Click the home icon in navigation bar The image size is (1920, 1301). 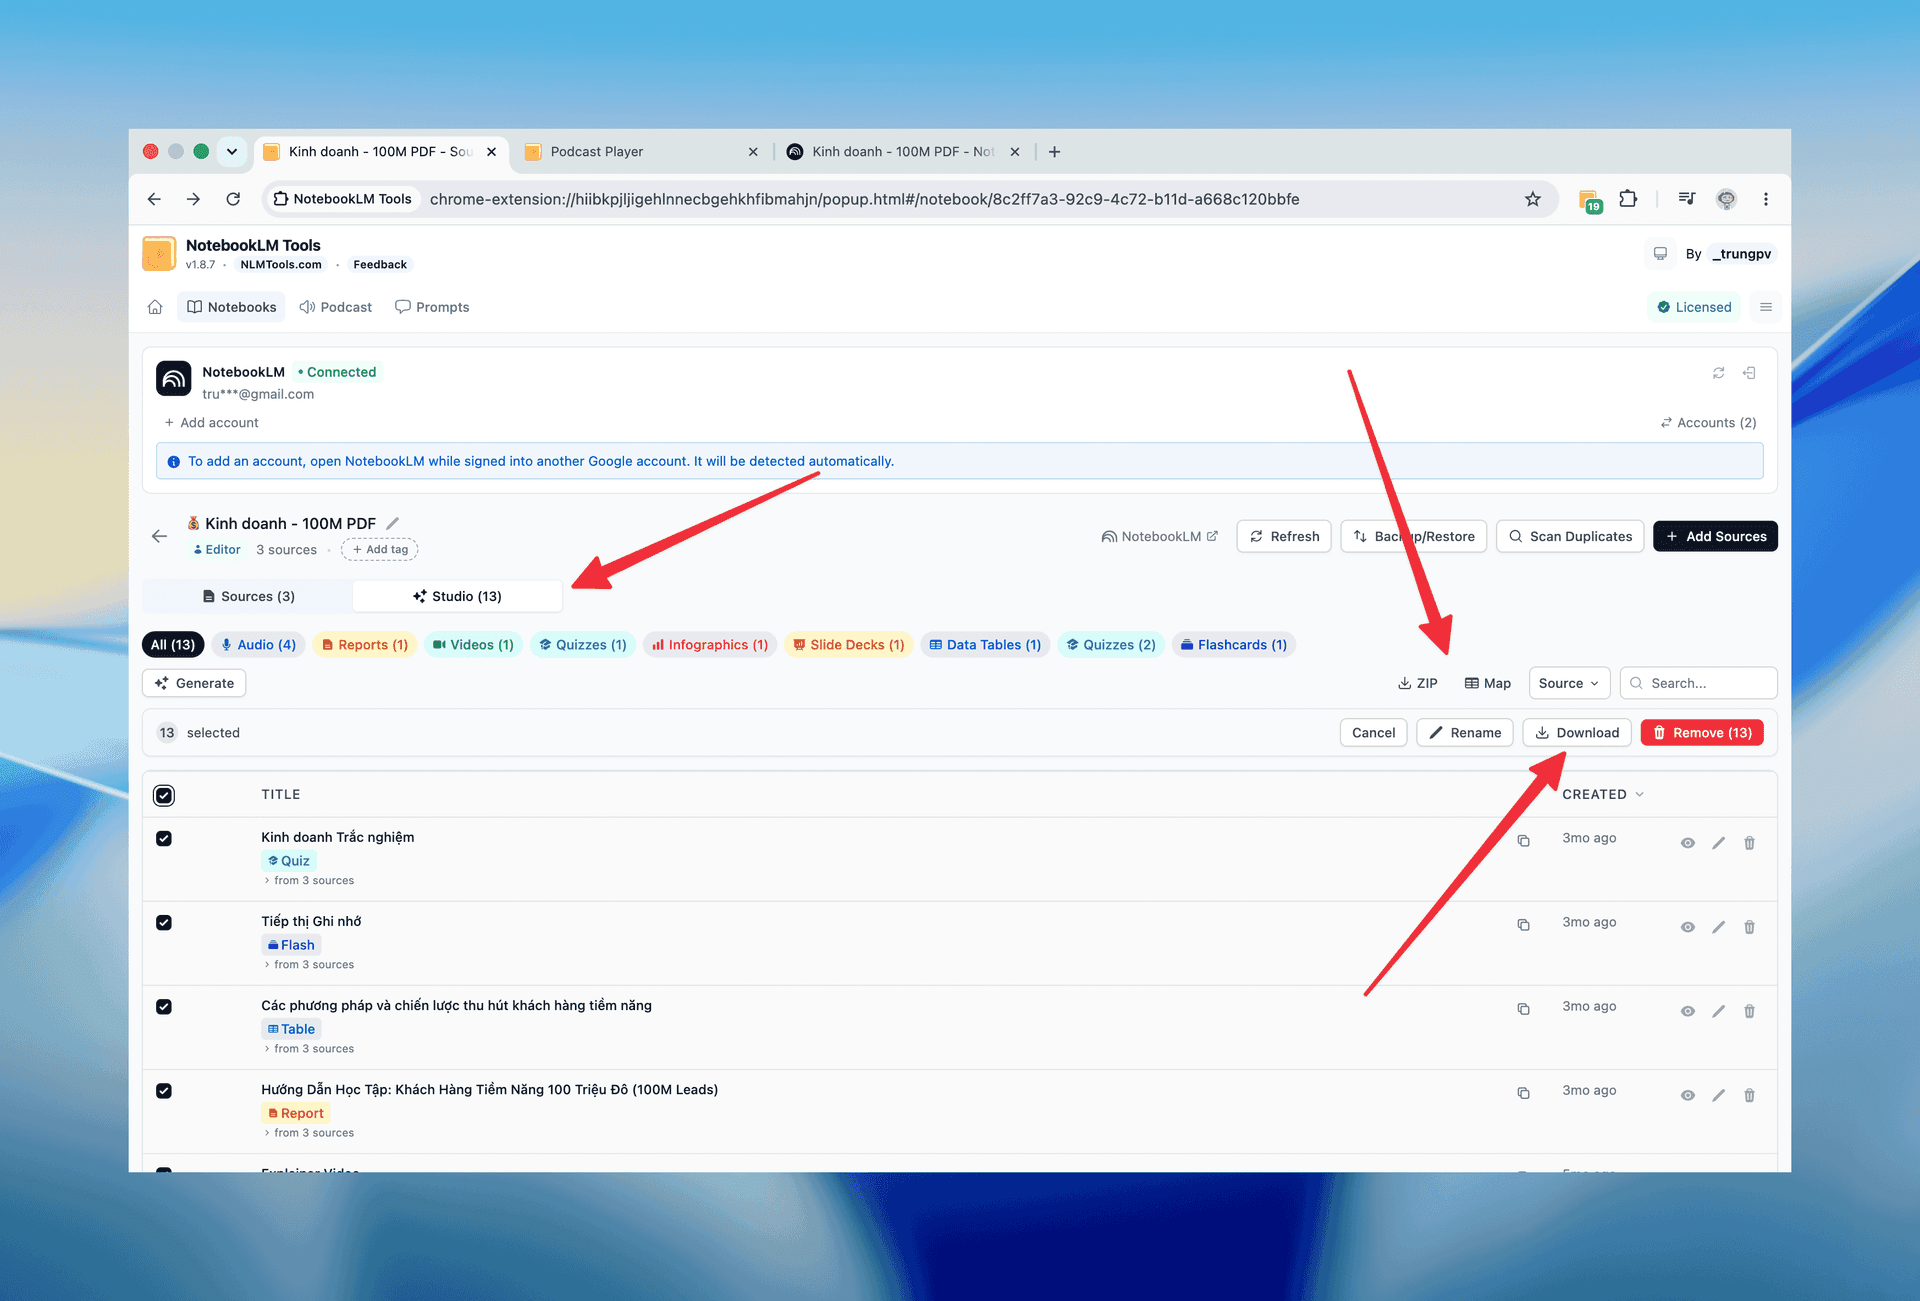coord(155,307)
